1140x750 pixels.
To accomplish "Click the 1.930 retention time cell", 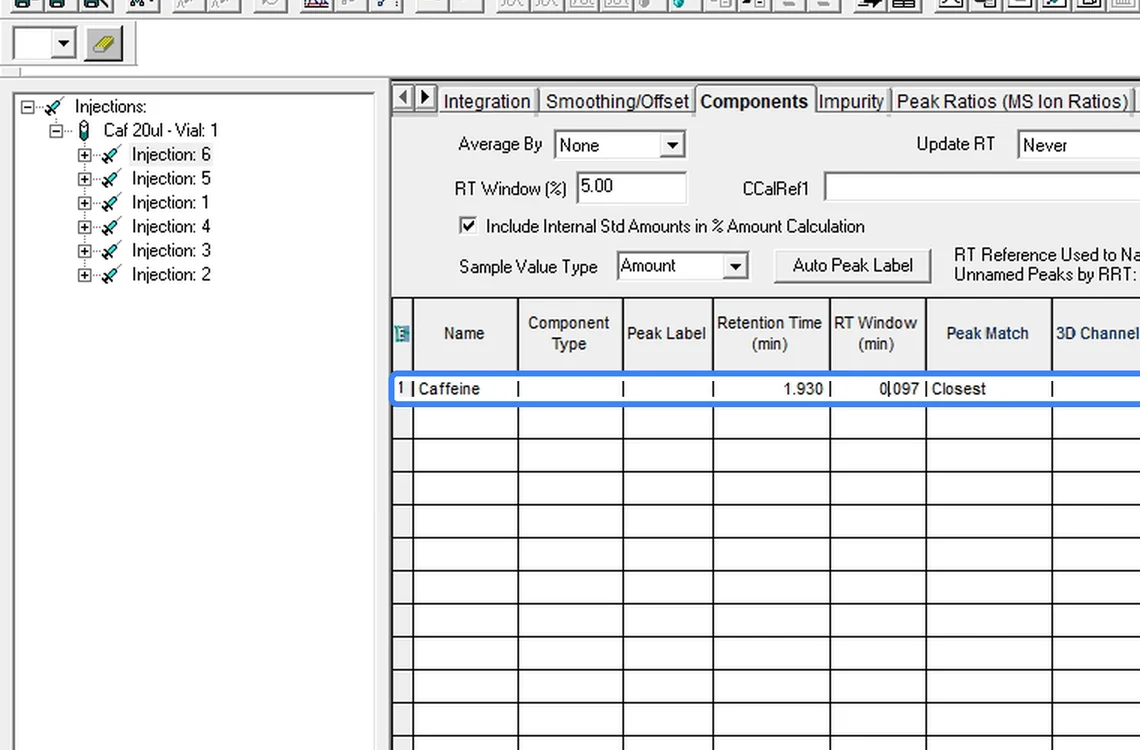I will [x=771, y=389].
